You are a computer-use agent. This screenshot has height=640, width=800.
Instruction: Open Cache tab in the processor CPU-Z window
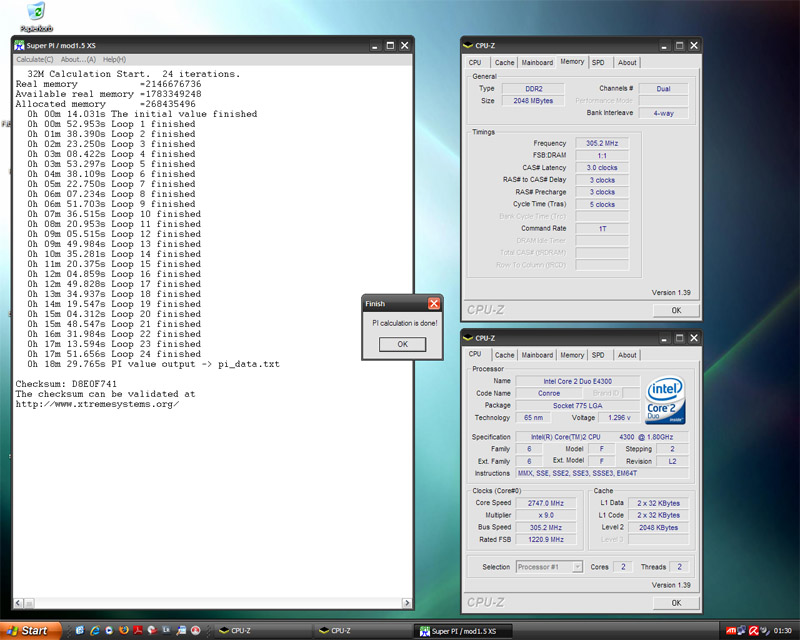[504, 355]
